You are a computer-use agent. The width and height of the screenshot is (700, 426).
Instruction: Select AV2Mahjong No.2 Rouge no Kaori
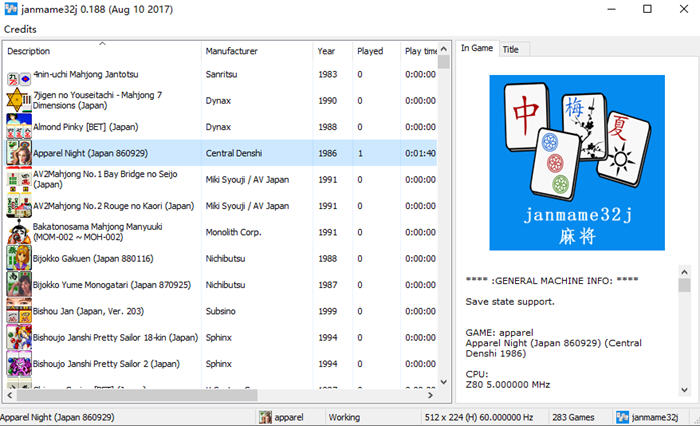[113, 206]
